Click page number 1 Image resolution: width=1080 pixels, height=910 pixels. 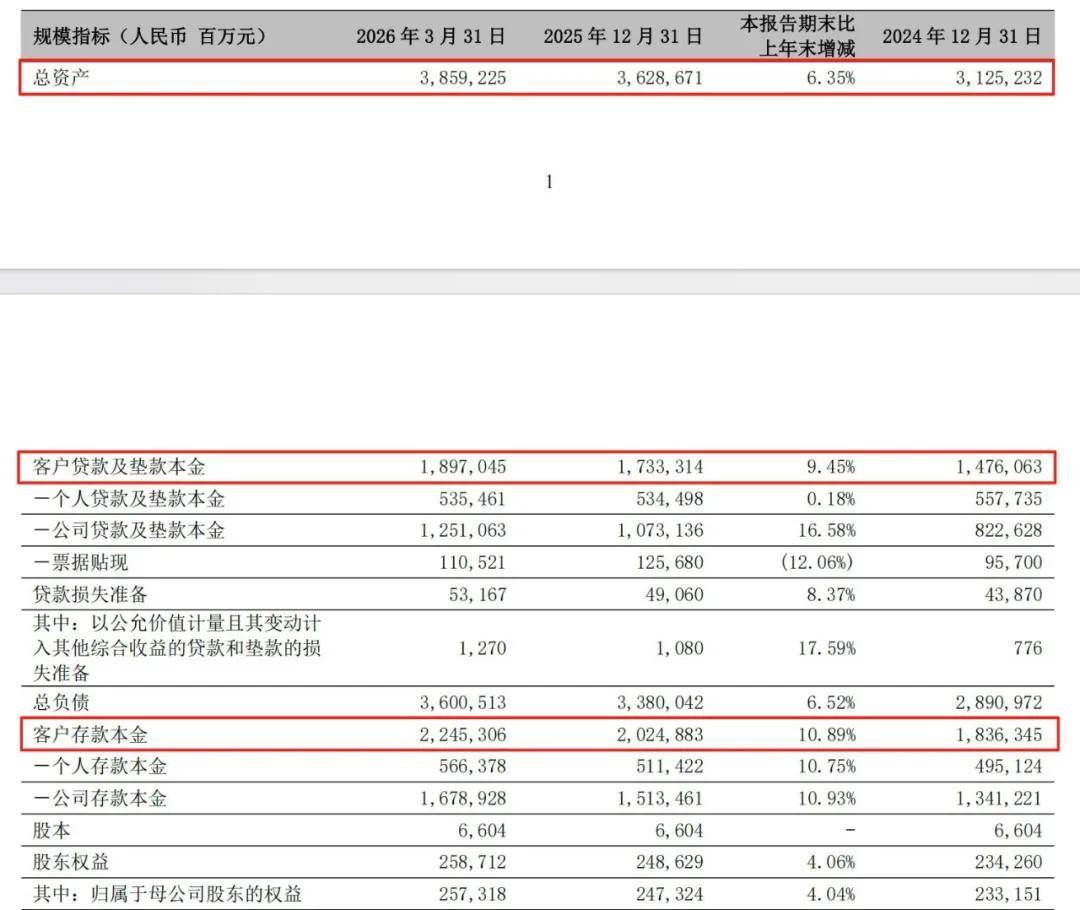[549, 182]
